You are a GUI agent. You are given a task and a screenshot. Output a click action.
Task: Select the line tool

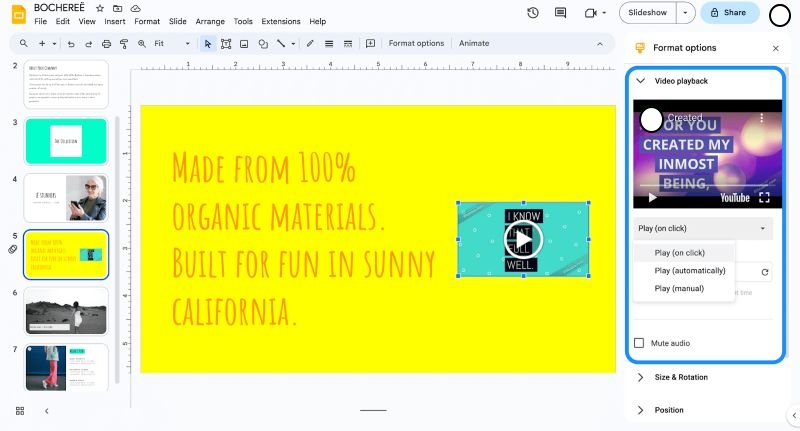281,43
